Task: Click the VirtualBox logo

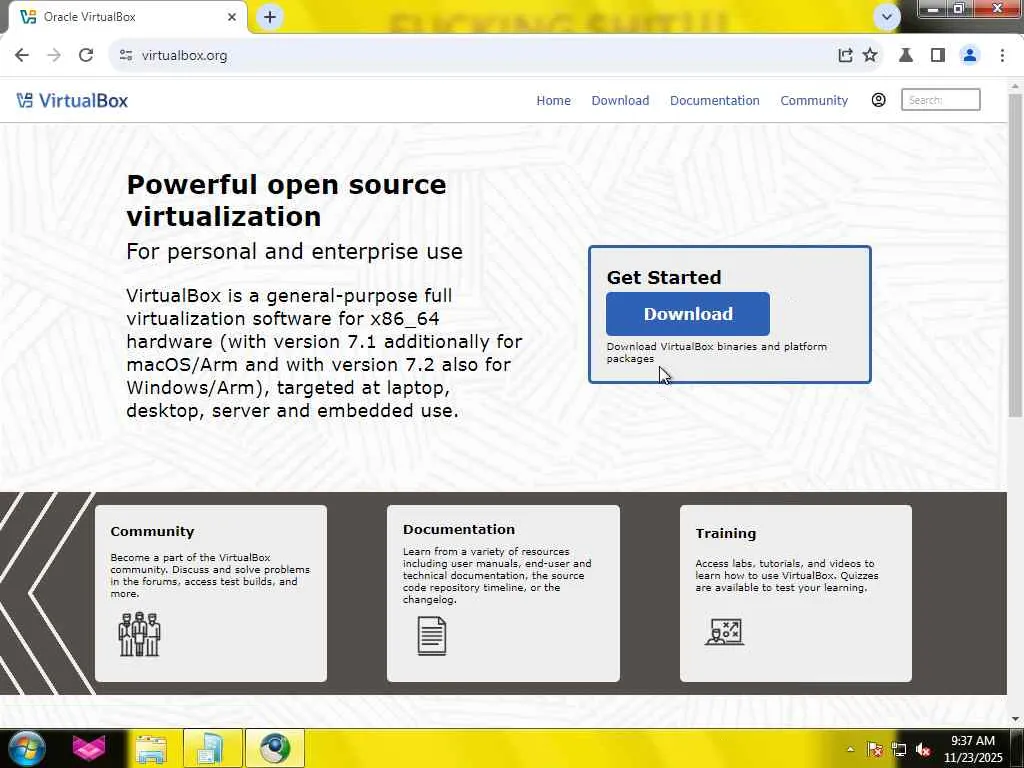Action: click(72, 101)
